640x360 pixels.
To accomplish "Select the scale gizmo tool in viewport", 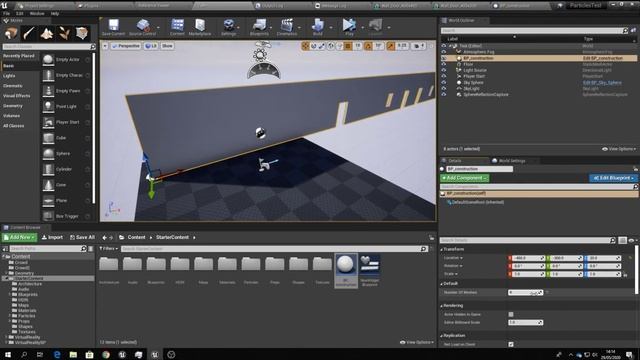I will point(322,46).
